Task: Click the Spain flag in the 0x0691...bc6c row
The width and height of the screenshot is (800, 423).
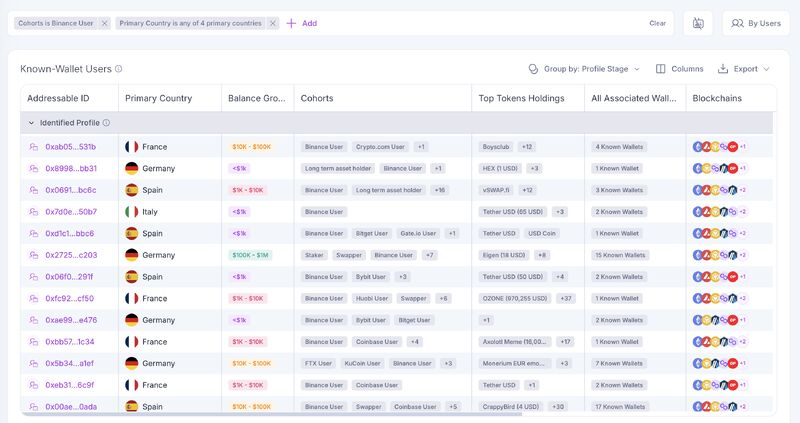Action: (x=132, y=190)
